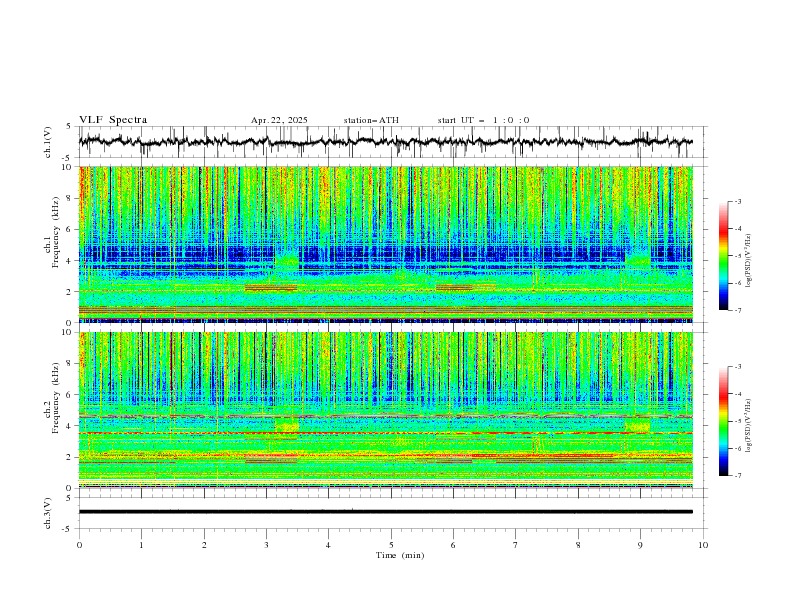792x612 pixels.
Task: Click the ch.1 'Frequency (kHz)' axis label
Action: 56,232
